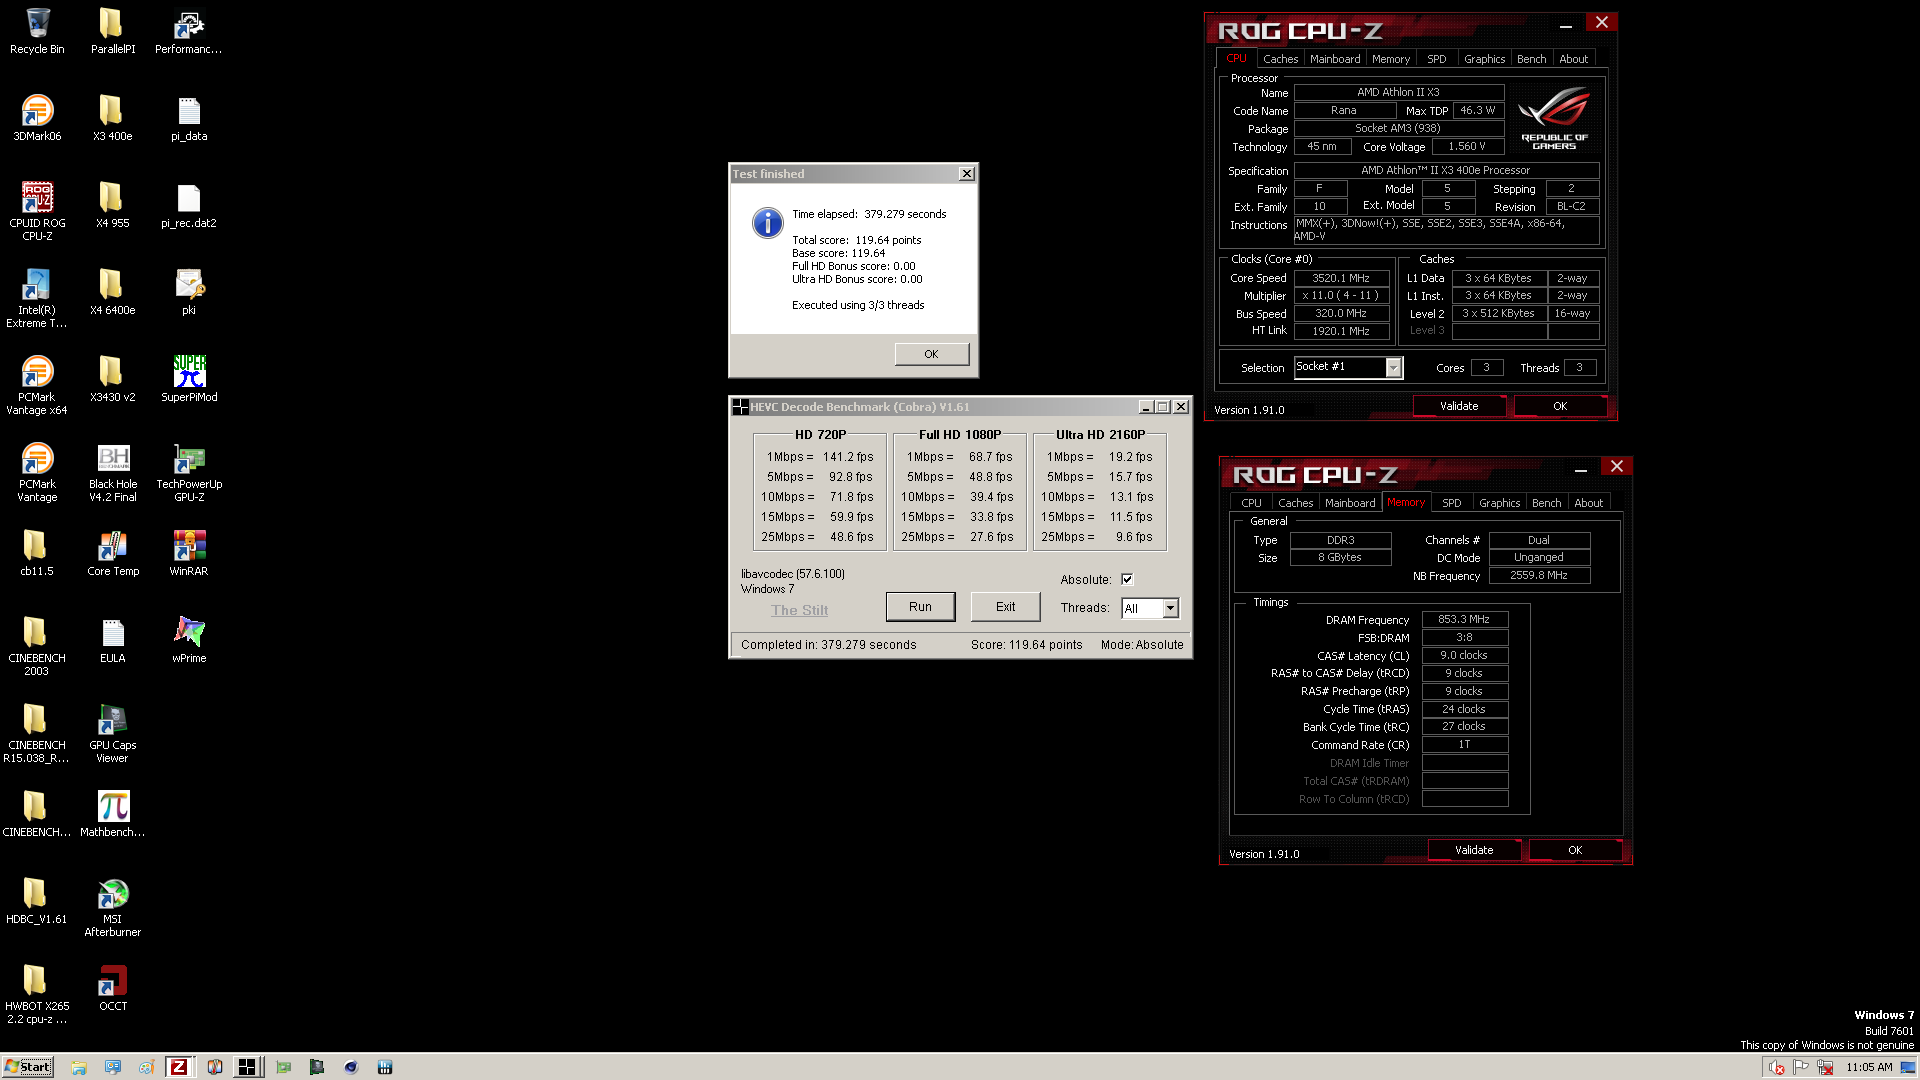The width and height of the screenshot is (1920, 1080).
Task: Launch TechPowerUp GPU-Z desktop shortcut
Action: (189, 472)
